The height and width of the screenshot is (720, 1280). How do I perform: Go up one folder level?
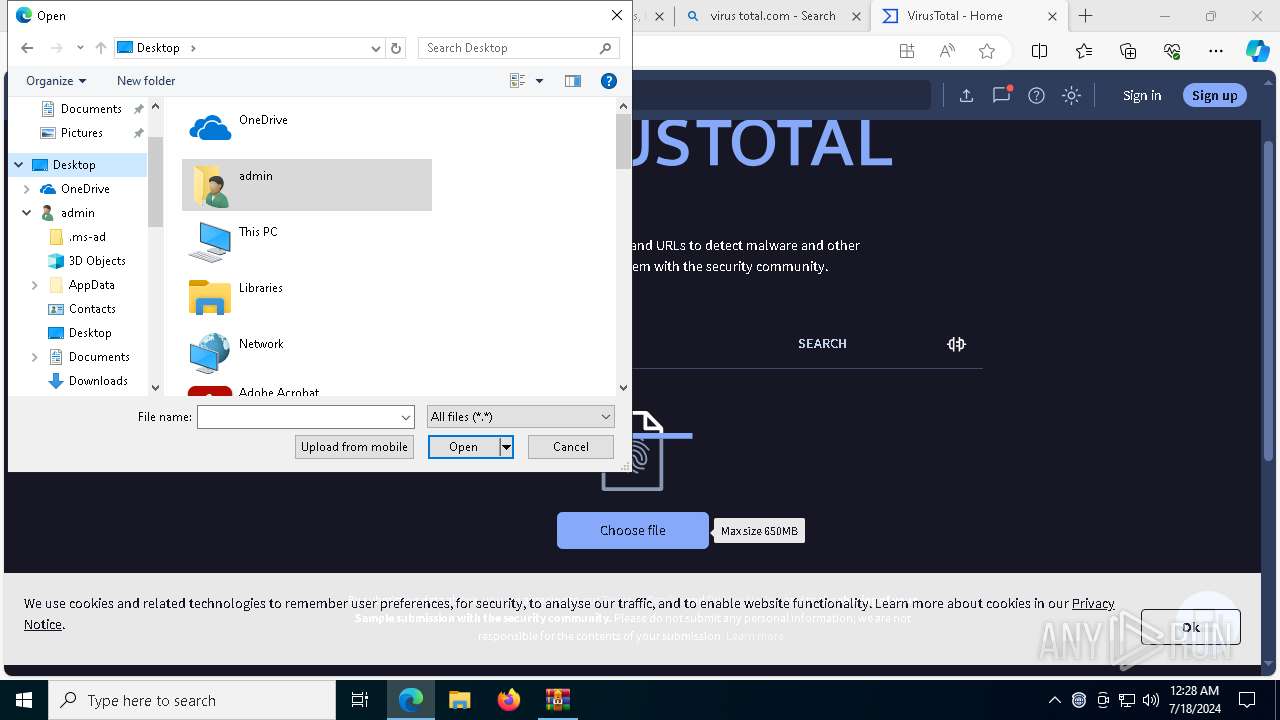[100, 48]
